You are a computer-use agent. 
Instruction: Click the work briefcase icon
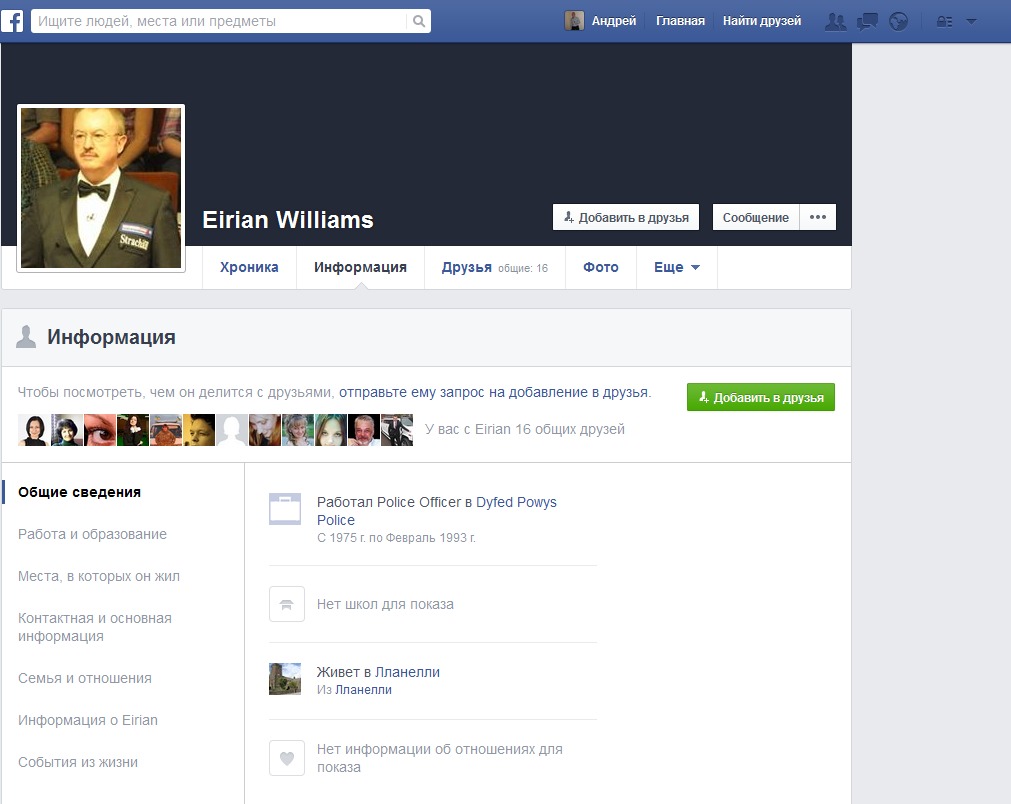(285, 509)
